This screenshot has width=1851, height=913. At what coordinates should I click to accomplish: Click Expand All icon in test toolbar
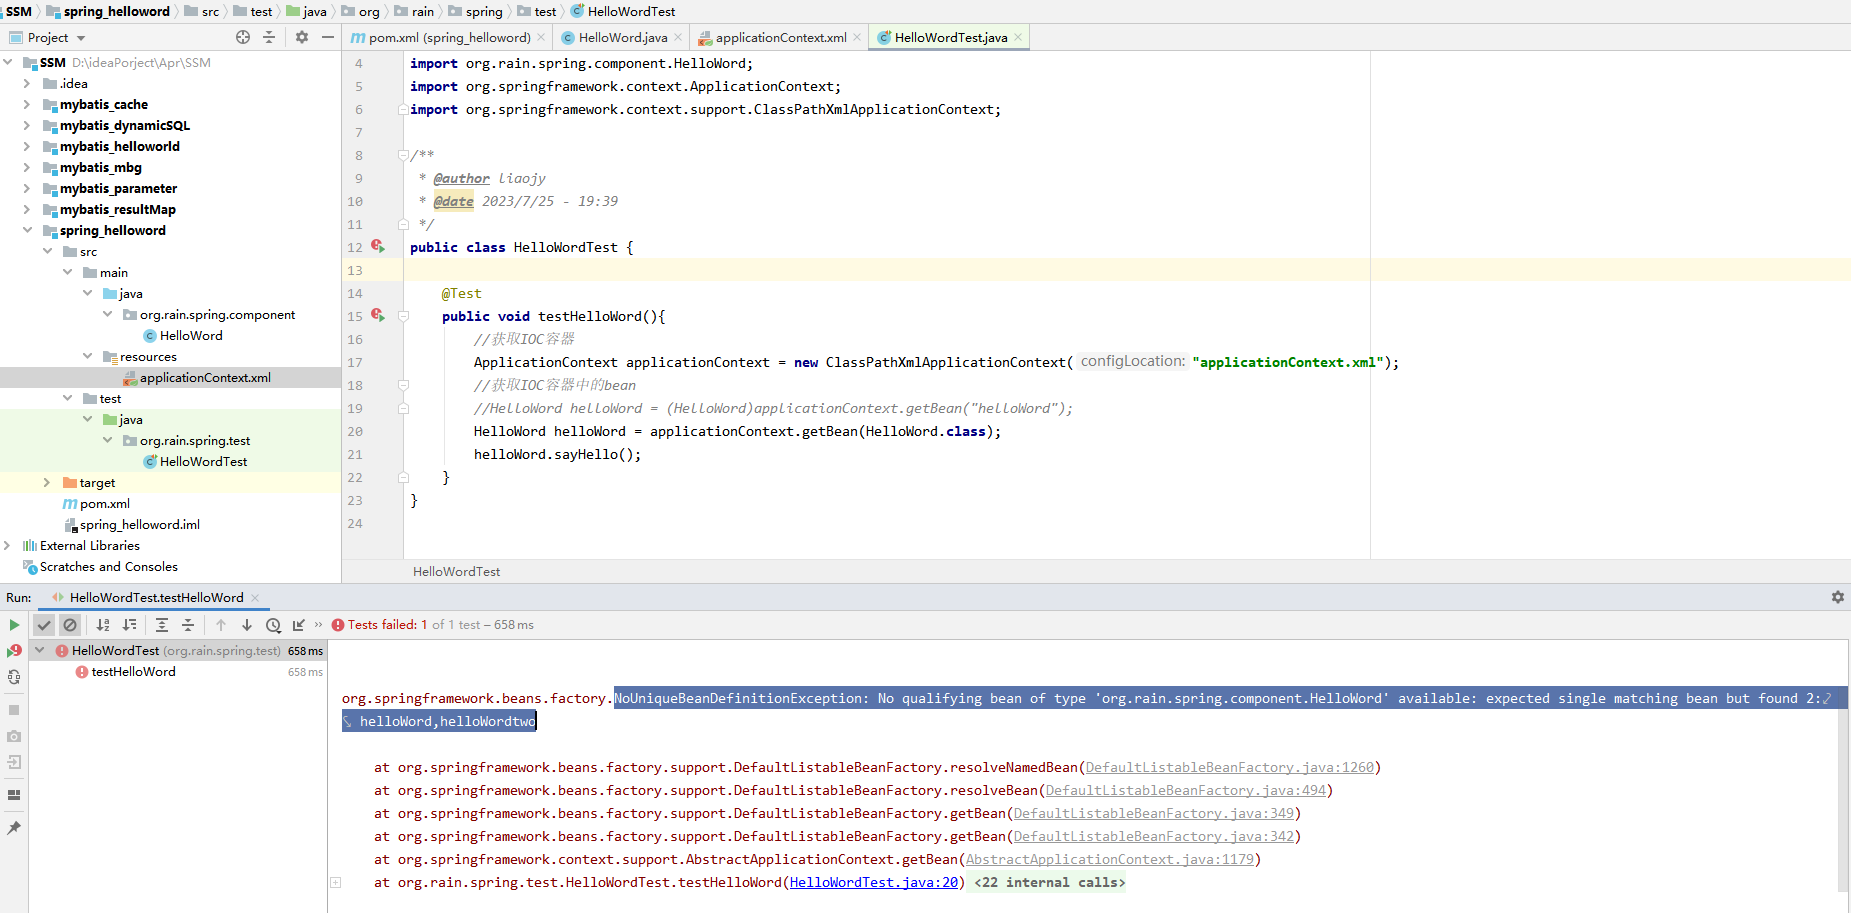pyautogui.click(x=162, y=625)
